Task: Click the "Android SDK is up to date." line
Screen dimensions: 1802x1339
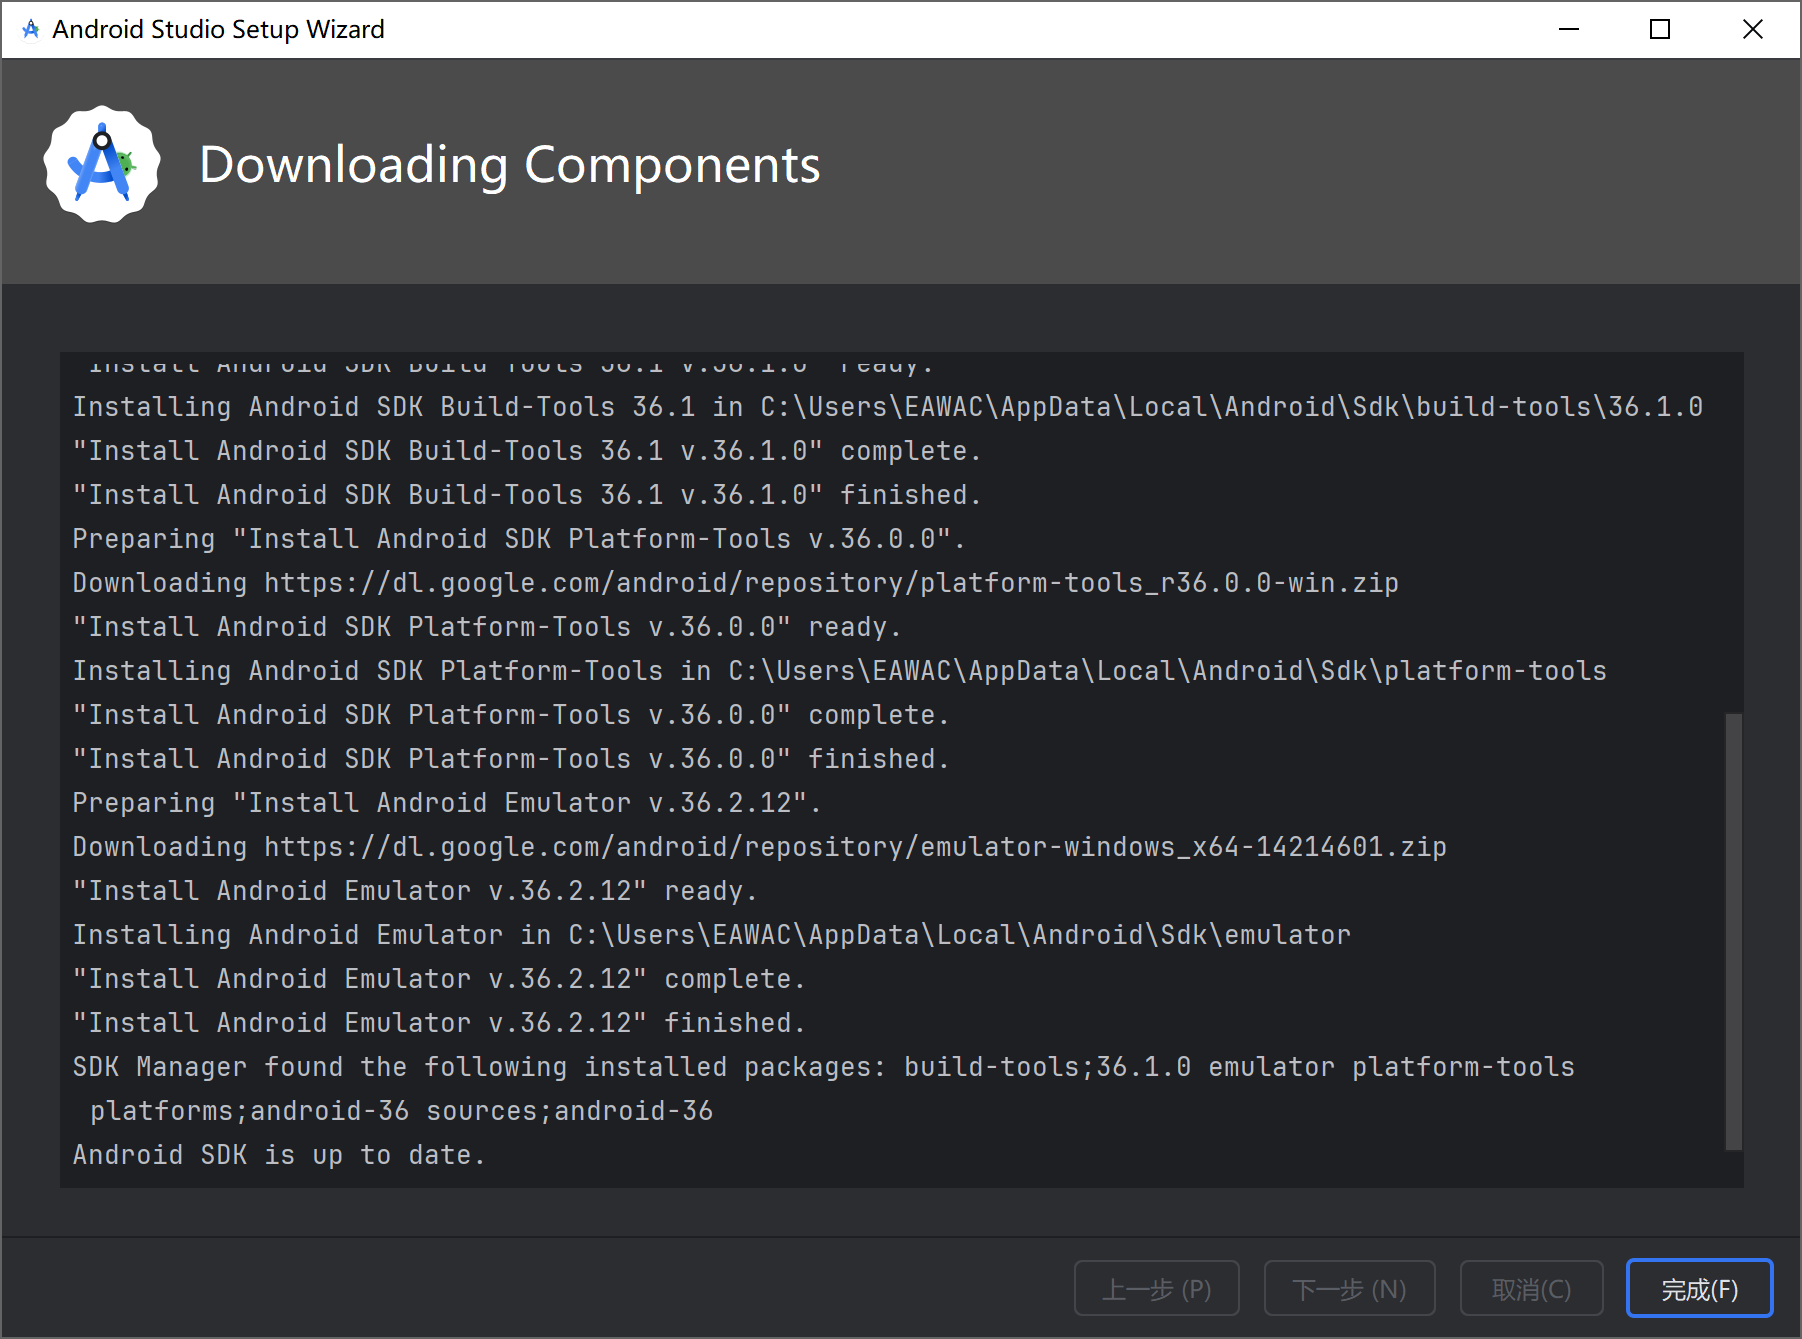Action: click(x=279, y=1155)
